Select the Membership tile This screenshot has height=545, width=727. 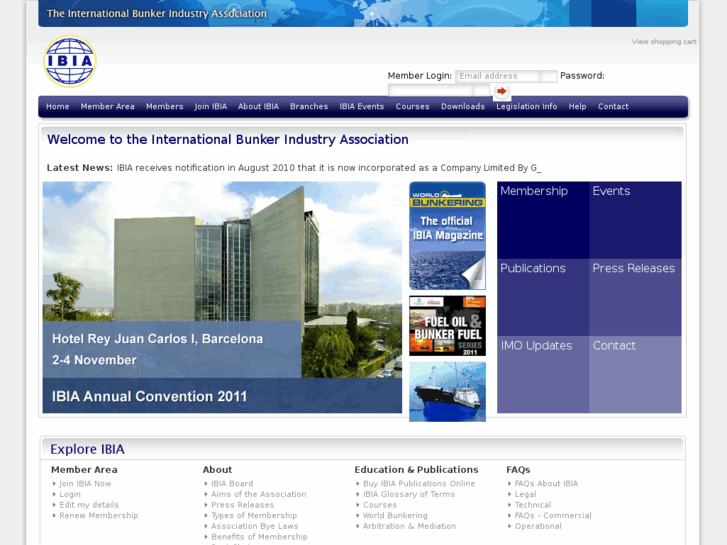click(x=543, y=220)
